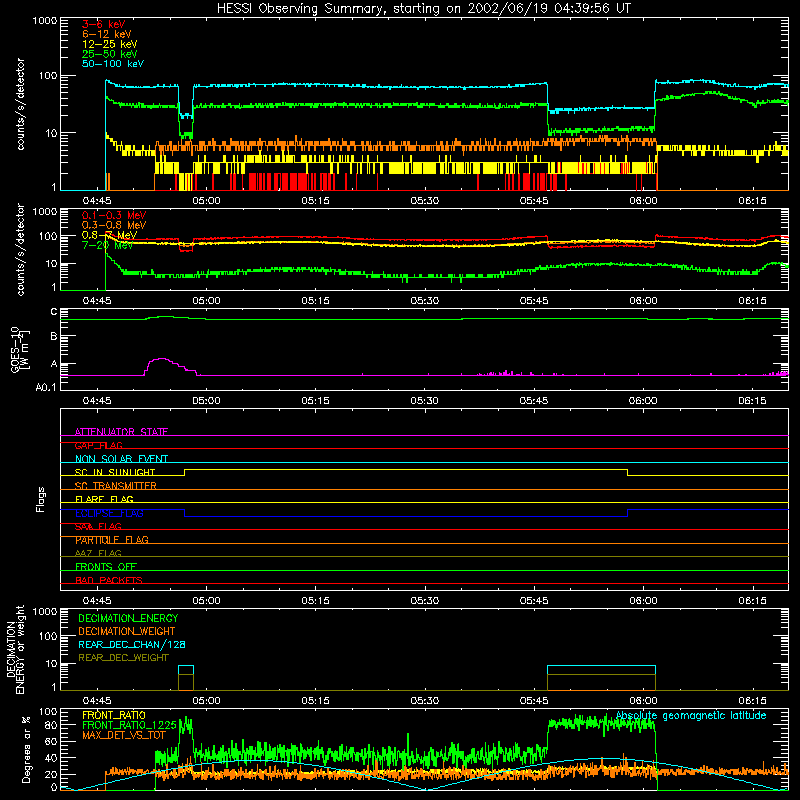800x800 pixels.
Task: Click the top panel counts/s/detector axis label
Action: (x=20, y=104)
